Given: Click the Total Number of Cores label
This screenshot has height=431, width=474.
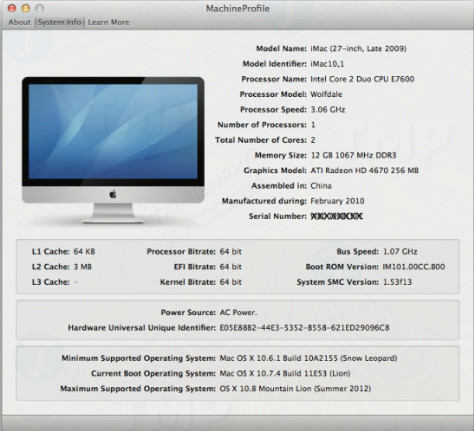Looking at the screenshot, I should click(261, 140).
